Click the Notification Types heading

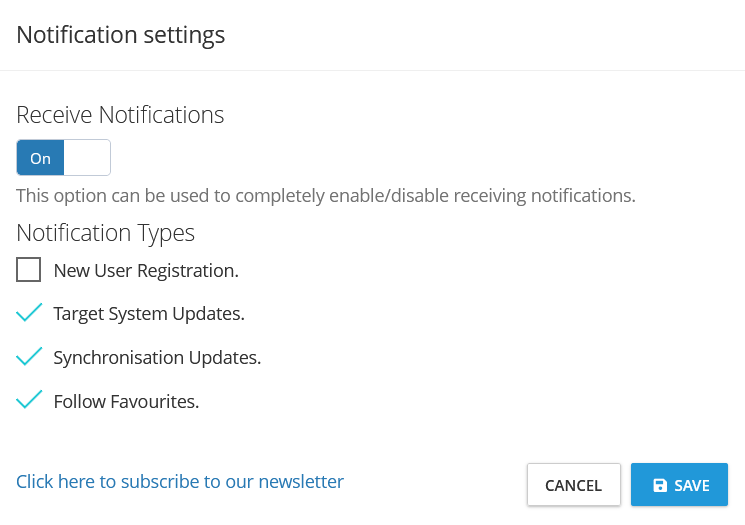pos(105,233)
